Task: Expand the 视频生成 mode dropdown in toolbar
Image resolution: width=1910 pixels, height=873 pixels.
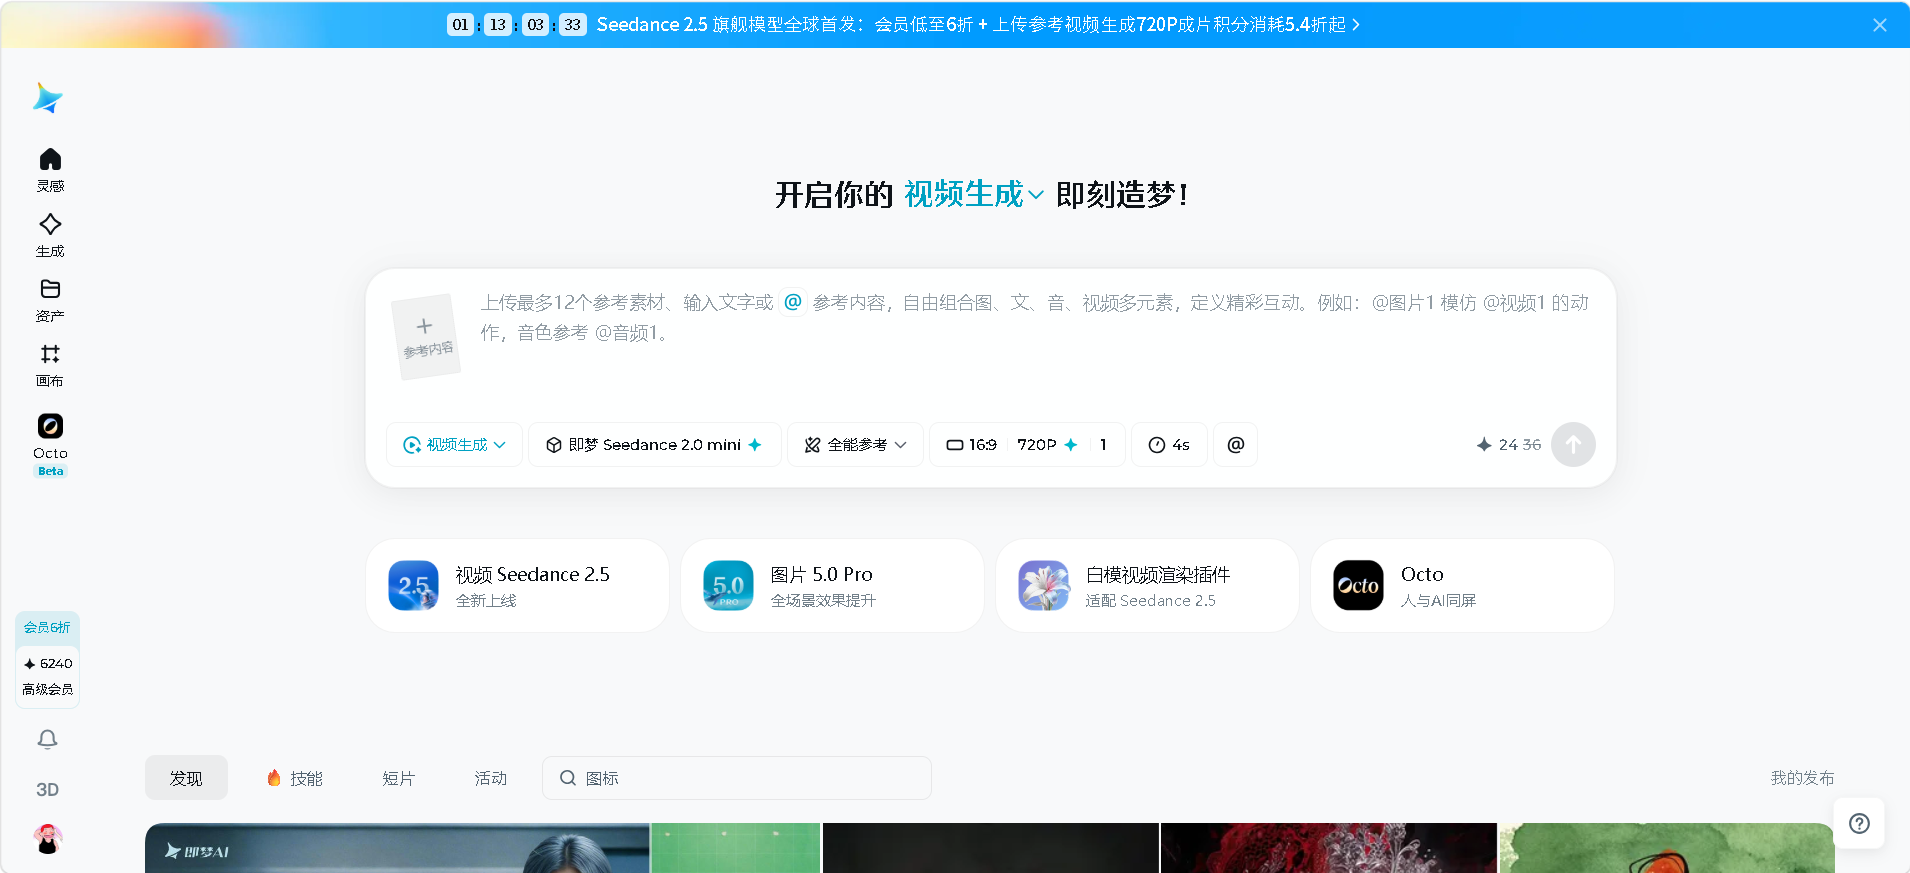Action: tap(454, 444)
